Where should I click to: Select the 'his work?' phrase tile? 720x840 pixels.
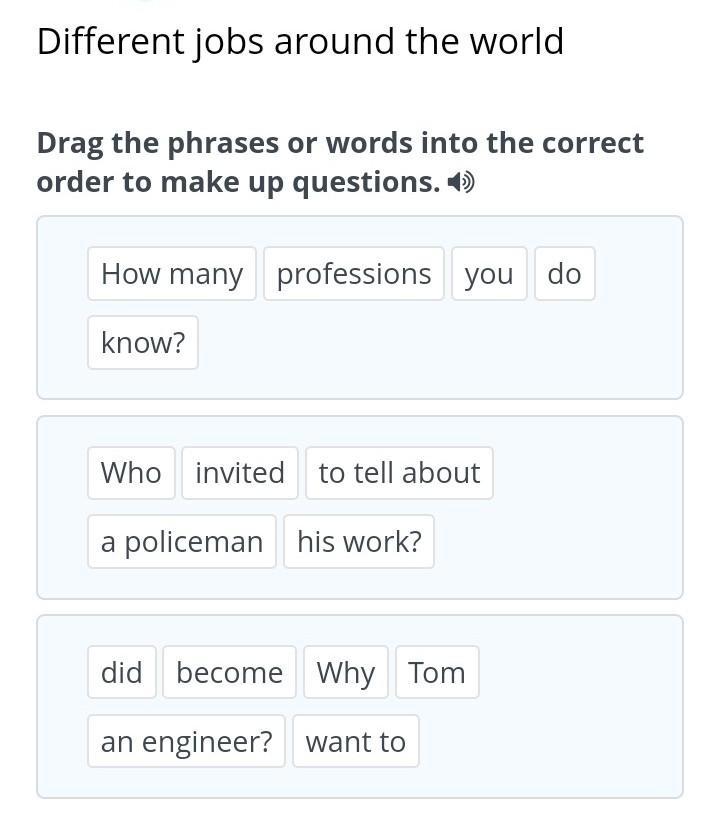pyautogui.click(x=359, y=541)
